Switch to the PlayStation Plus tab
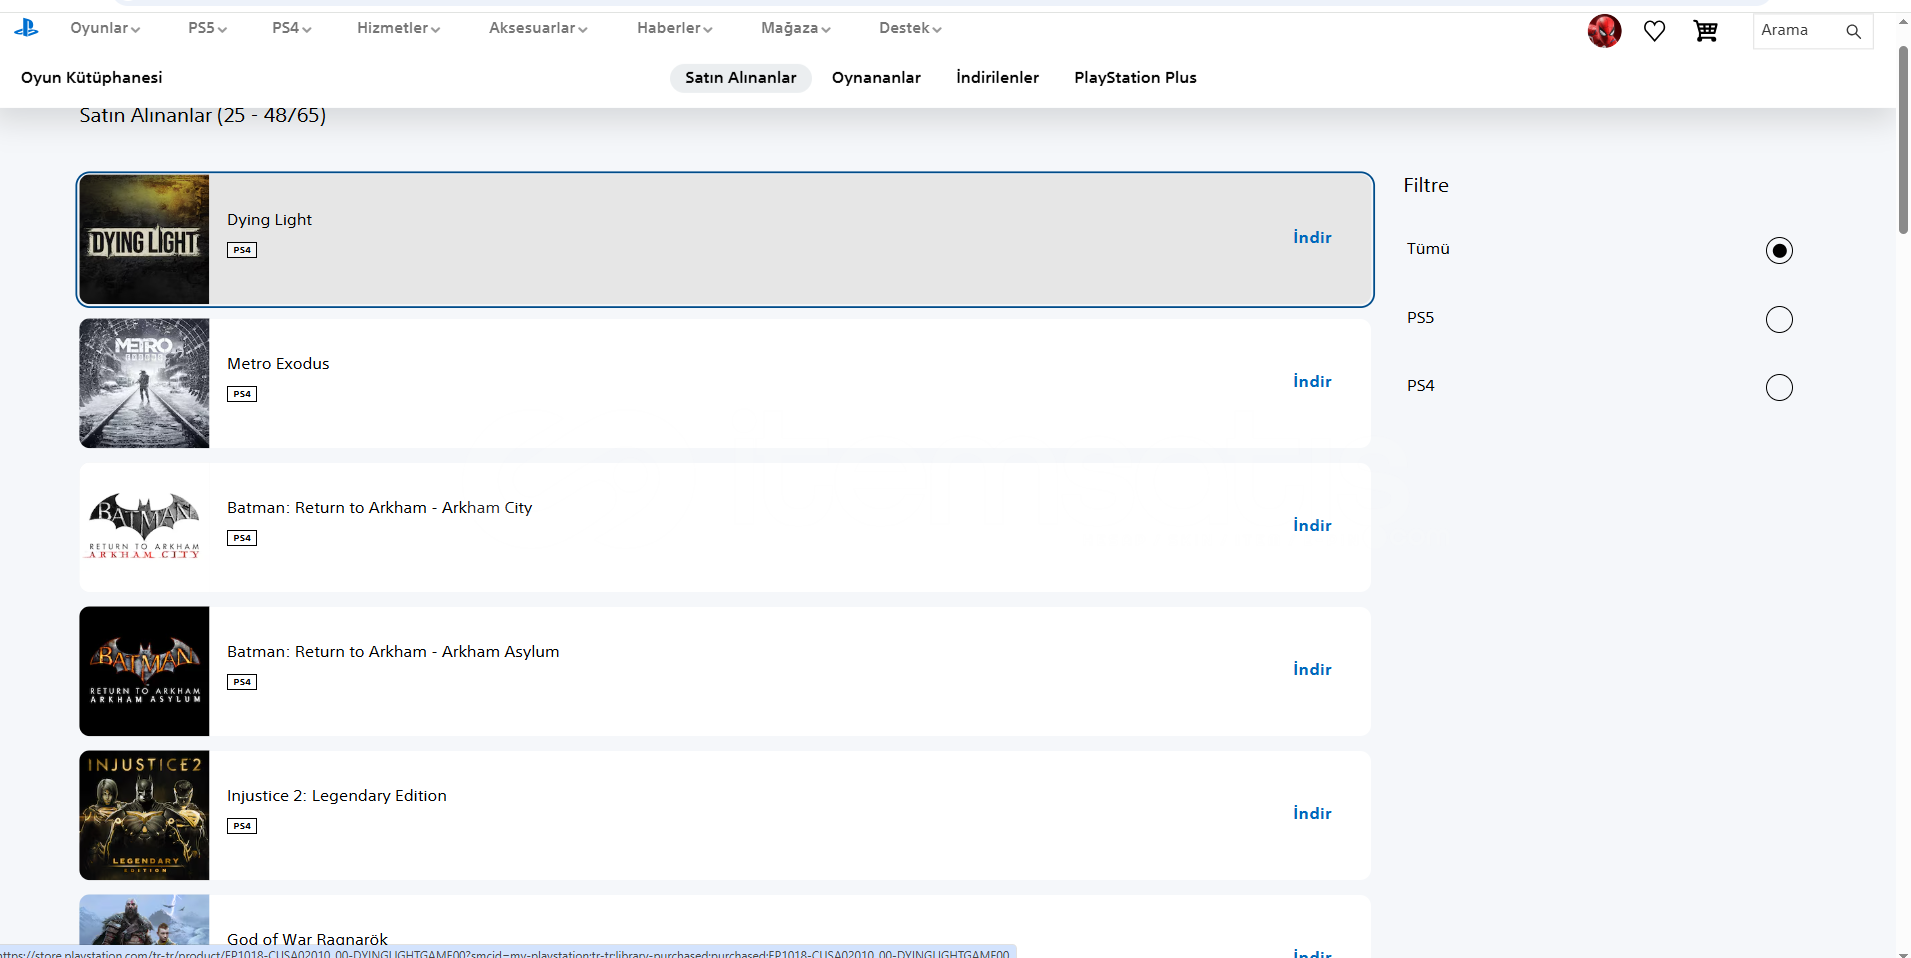Viewport: 1911px width, 958px height. [1135, 78]
